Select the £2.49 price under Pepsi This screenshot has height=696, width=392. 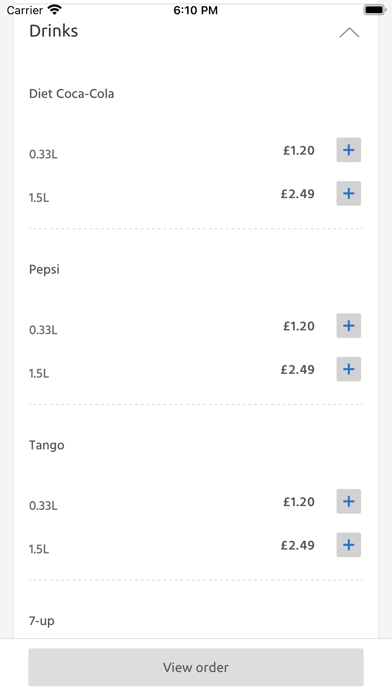coord(297,370)
